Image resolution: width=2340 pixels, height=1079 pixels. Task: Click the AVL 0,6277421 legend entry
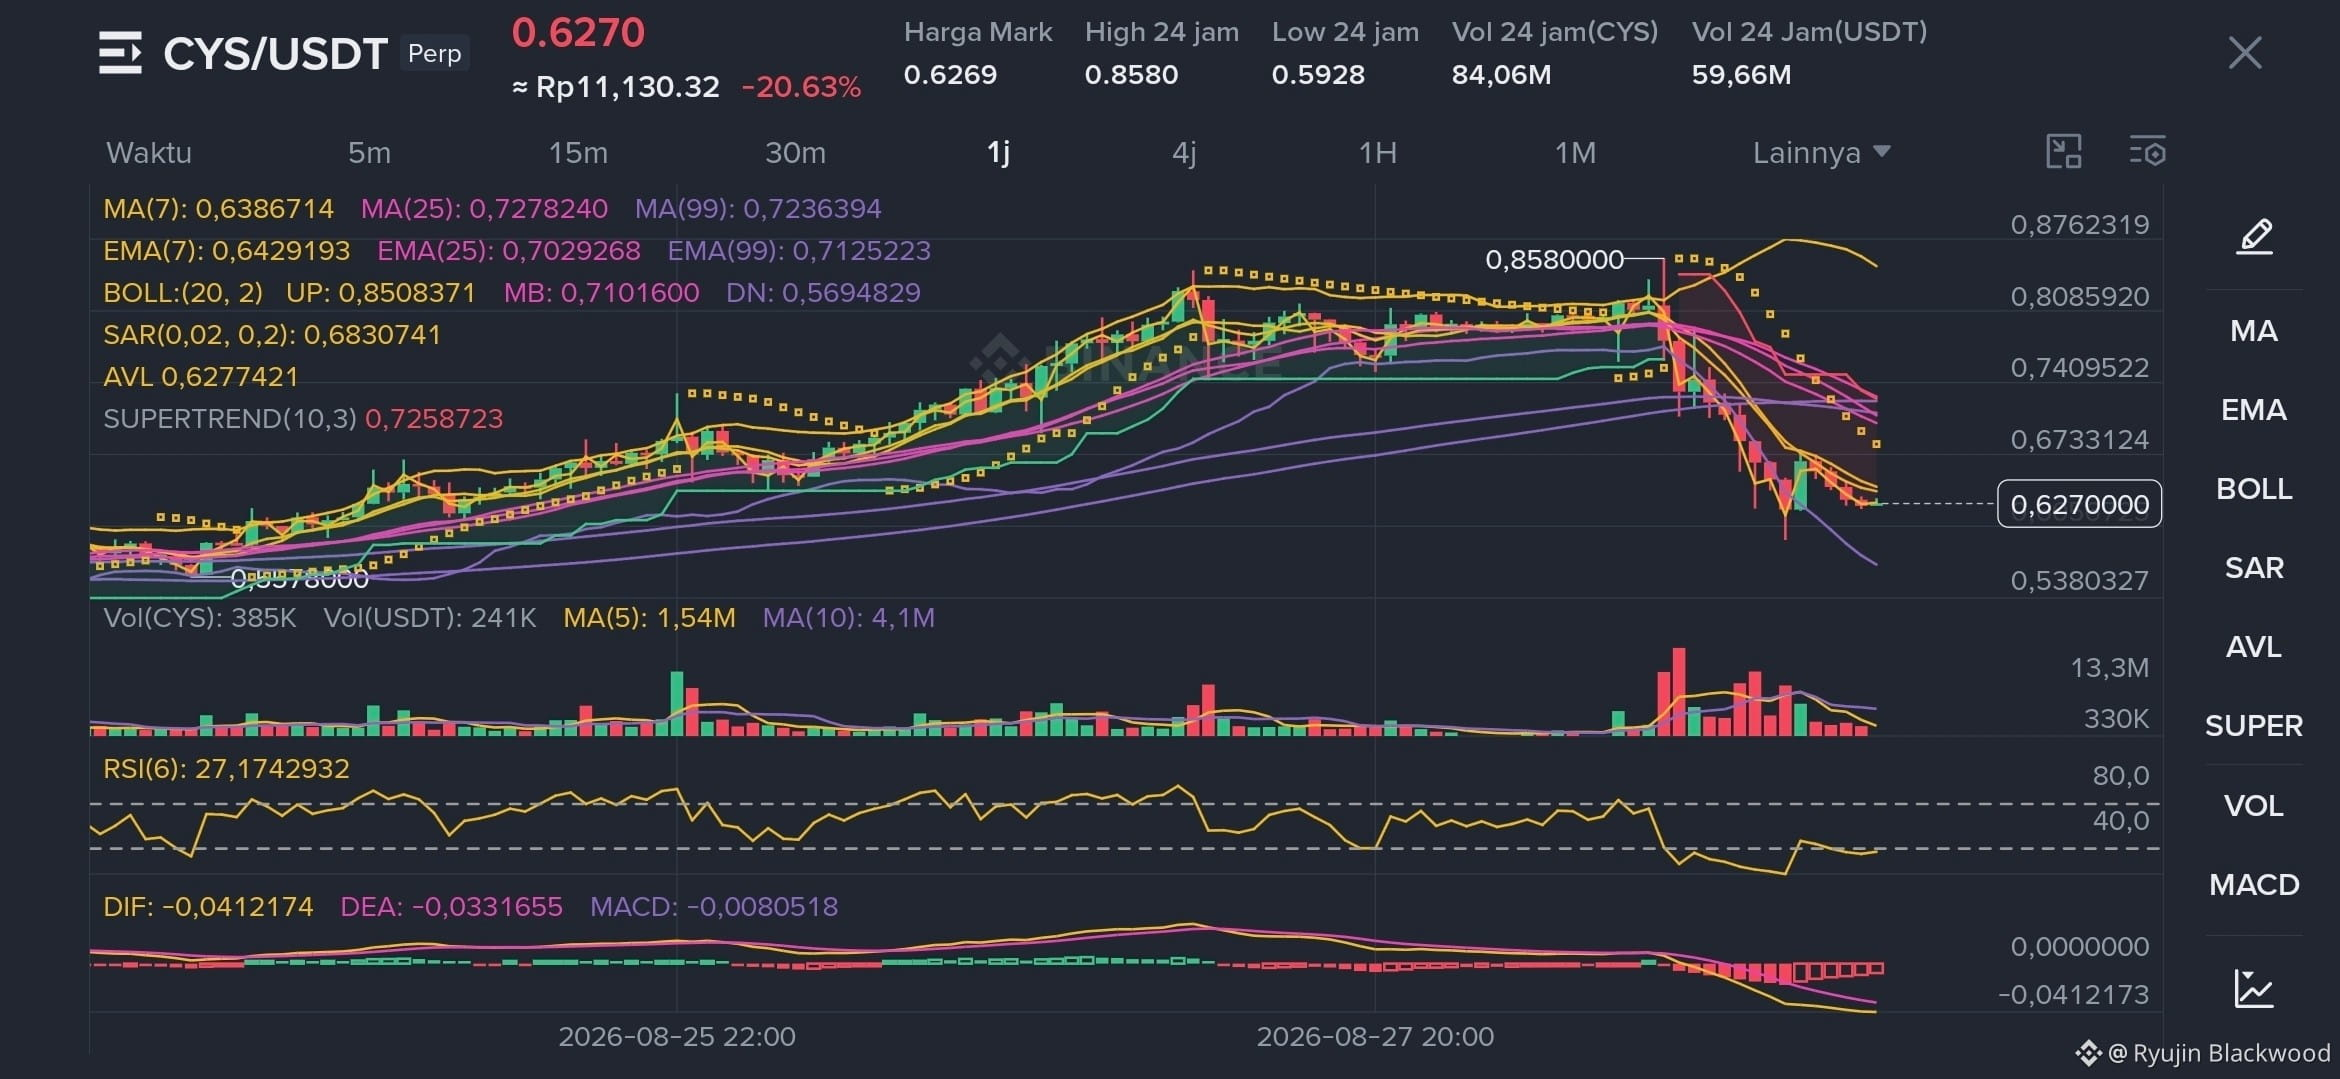pyautogui.click(x=201, y=377)
